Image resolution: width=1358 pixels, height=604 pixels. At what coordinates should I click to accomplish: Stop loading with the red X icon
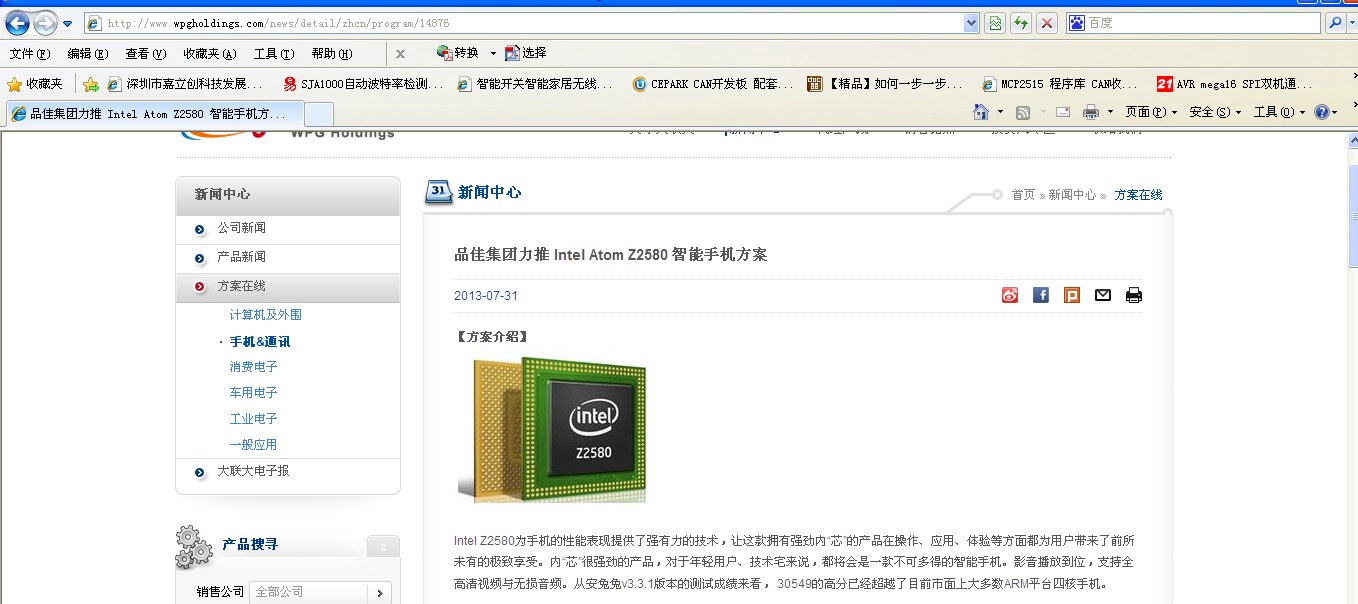coord(1047,23)
